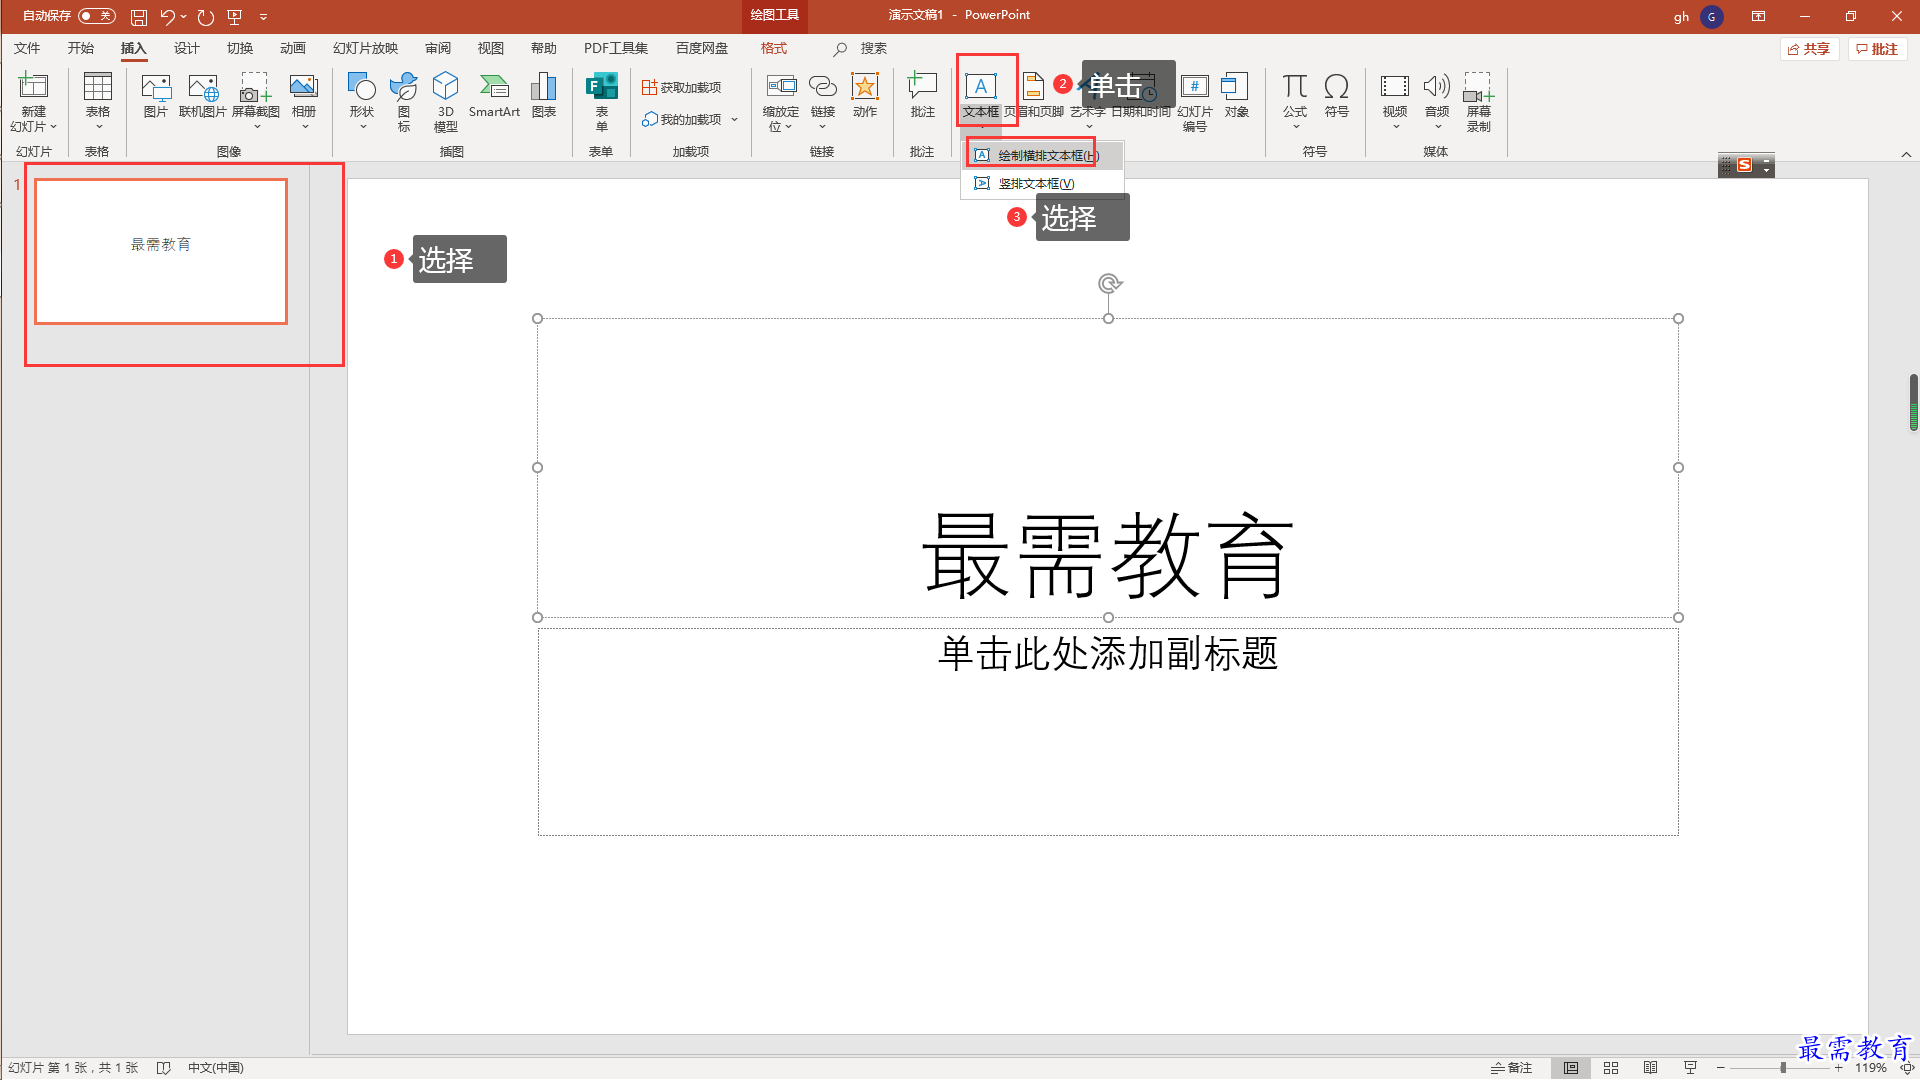Click the Symbol (符号) omega icon
This screenshot has width=1920, height=1080.
click(1337, 86)
